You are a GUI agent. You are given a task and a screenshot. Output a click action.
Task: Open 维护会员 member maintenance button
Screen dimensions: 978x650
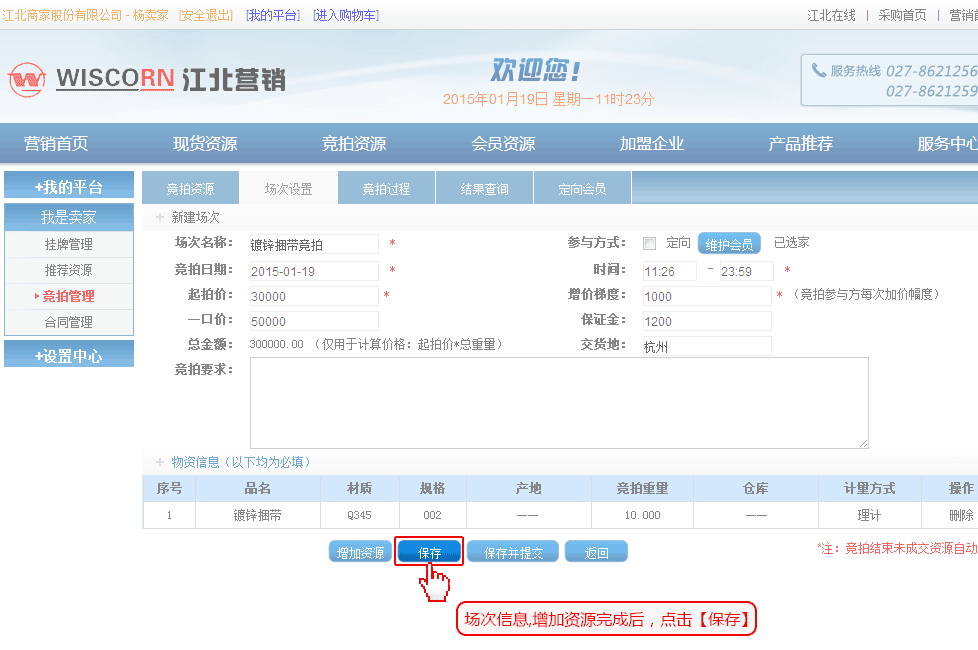point(729,244)
